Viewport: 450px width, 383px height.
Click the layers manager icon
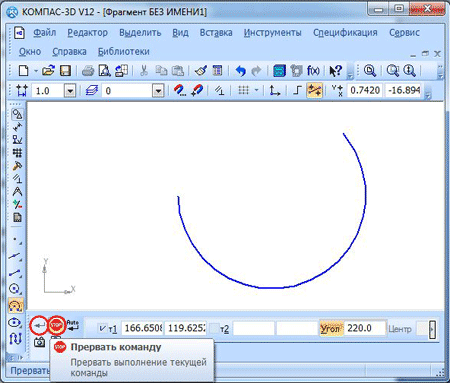click(92, 90)
